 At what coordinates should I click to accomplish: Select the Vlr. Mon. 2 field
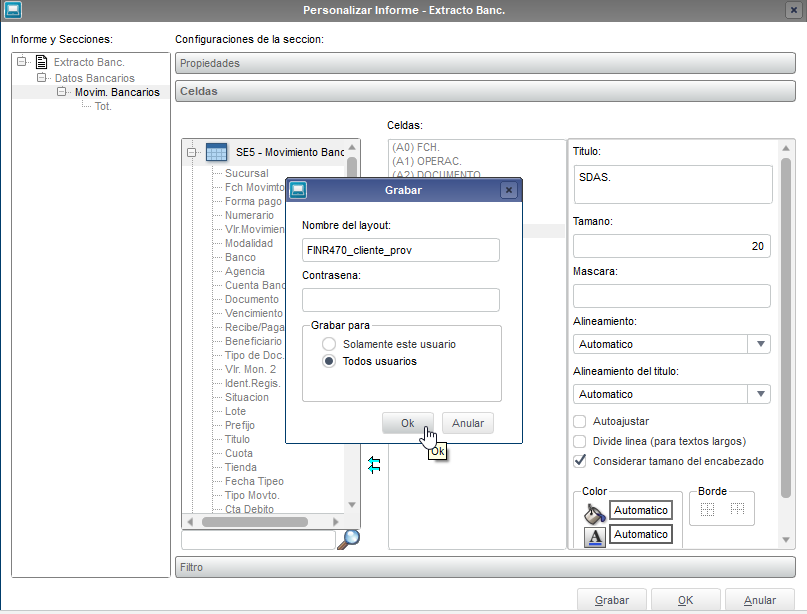point(250,369)
